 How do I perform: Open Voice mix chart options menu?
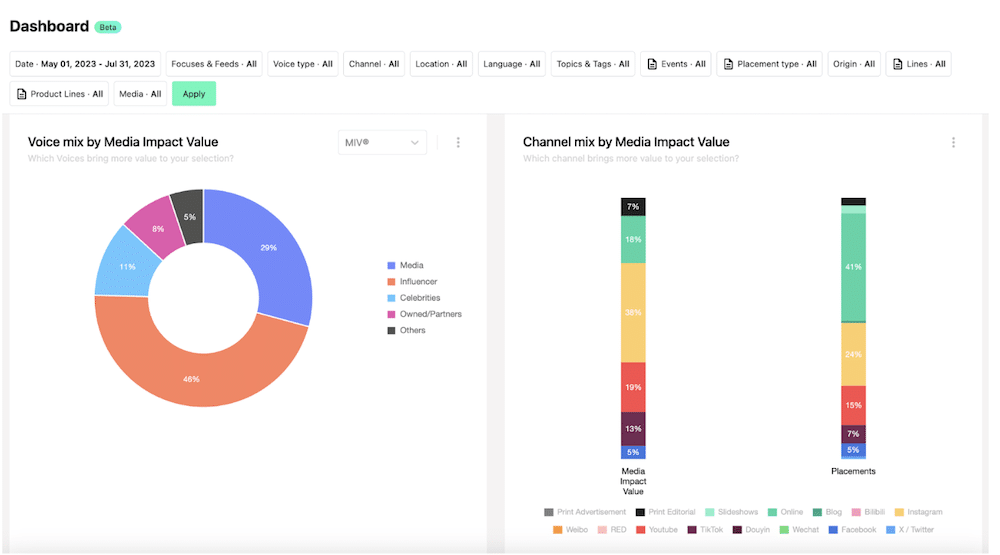[x=458, y=142]
